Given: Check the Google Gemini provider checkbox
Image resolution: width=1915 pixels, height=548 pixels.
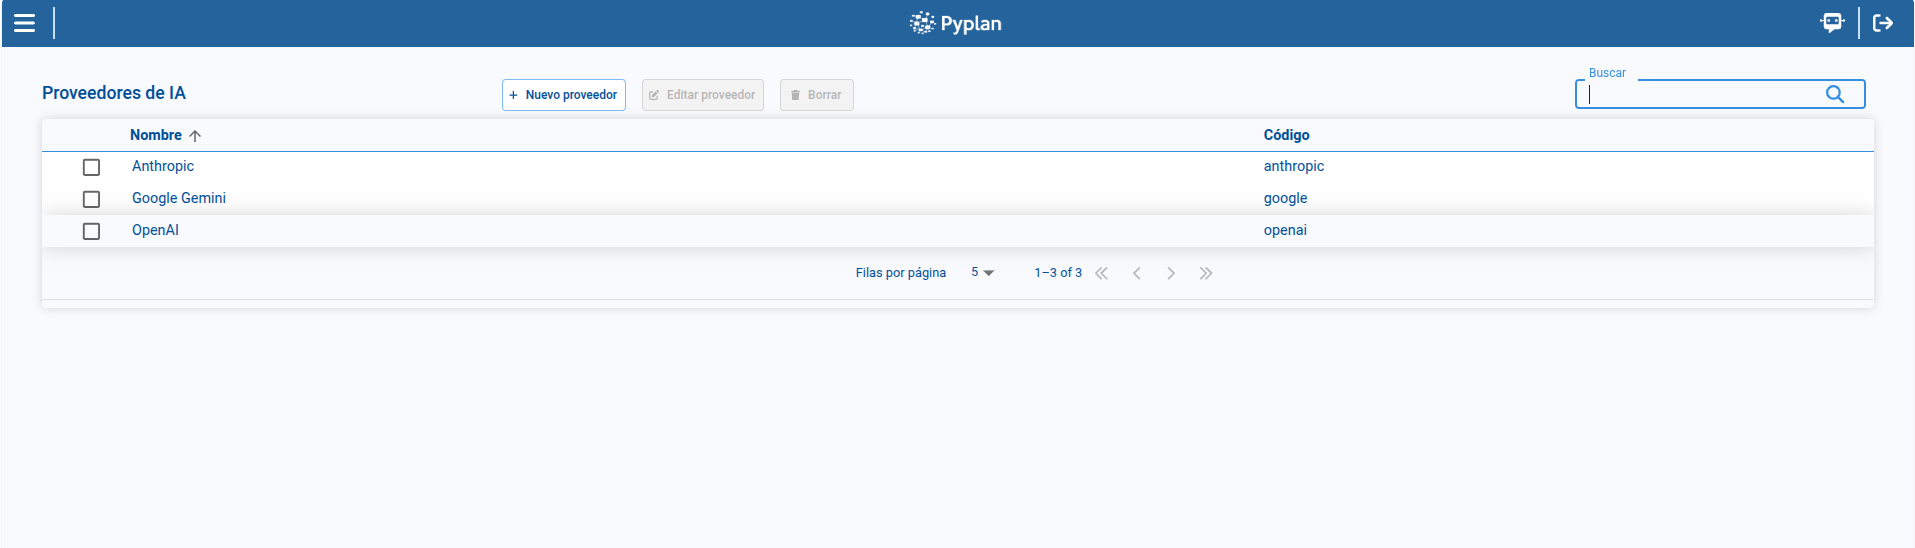Looking at the screenshot, I should pyautogui.click(x=91, y=199).
